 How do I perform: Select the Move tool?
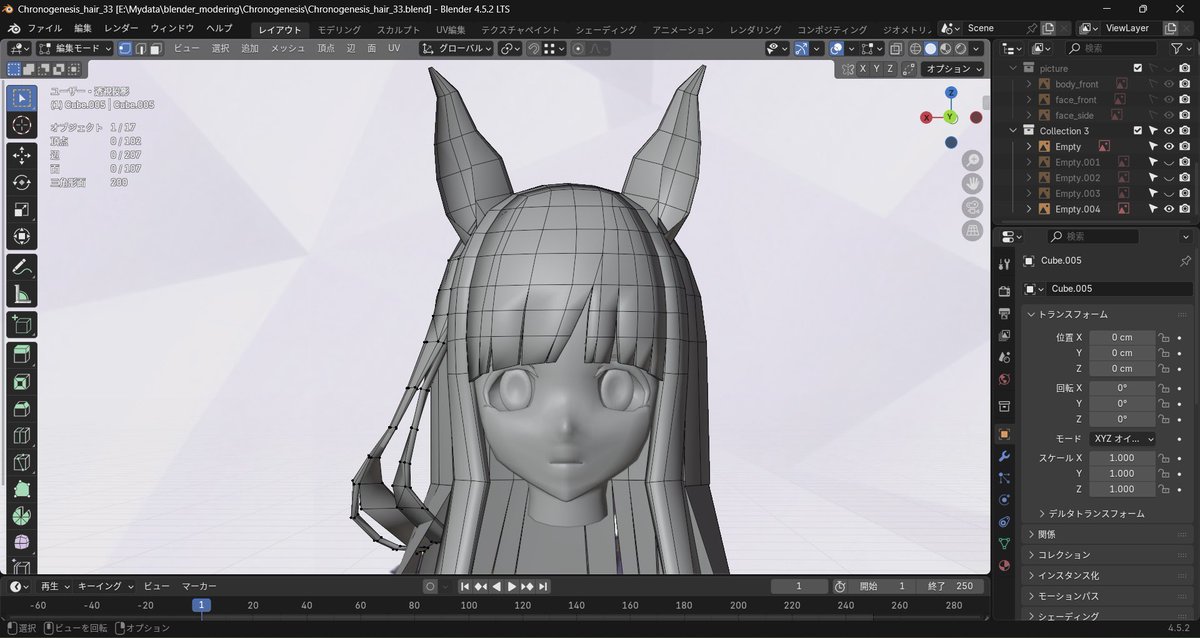click(x=22, y=156)
